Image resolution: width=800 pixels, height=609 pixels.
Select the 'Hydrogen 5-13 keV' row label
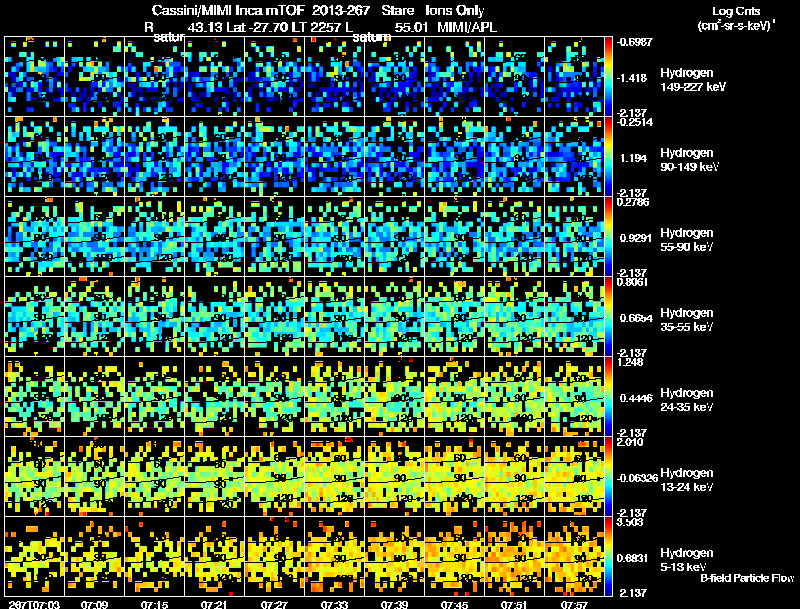tap(687, 560)
